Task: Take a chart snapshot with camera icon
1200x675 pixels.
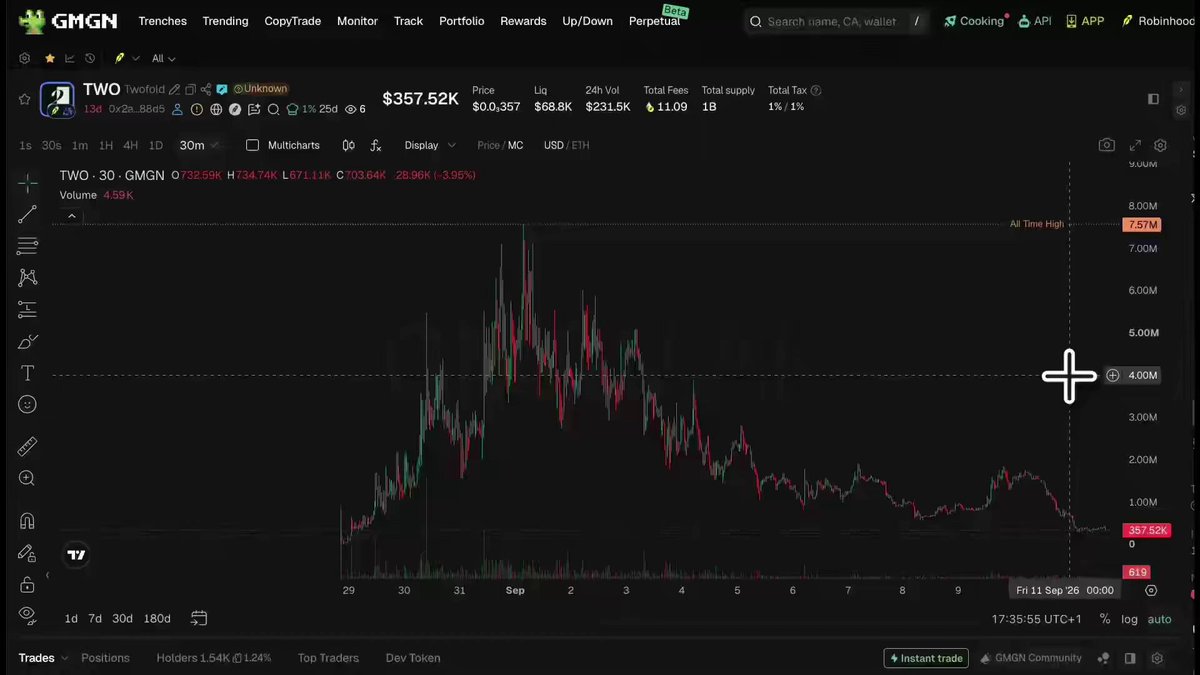Action: [x=1106, y=145]
